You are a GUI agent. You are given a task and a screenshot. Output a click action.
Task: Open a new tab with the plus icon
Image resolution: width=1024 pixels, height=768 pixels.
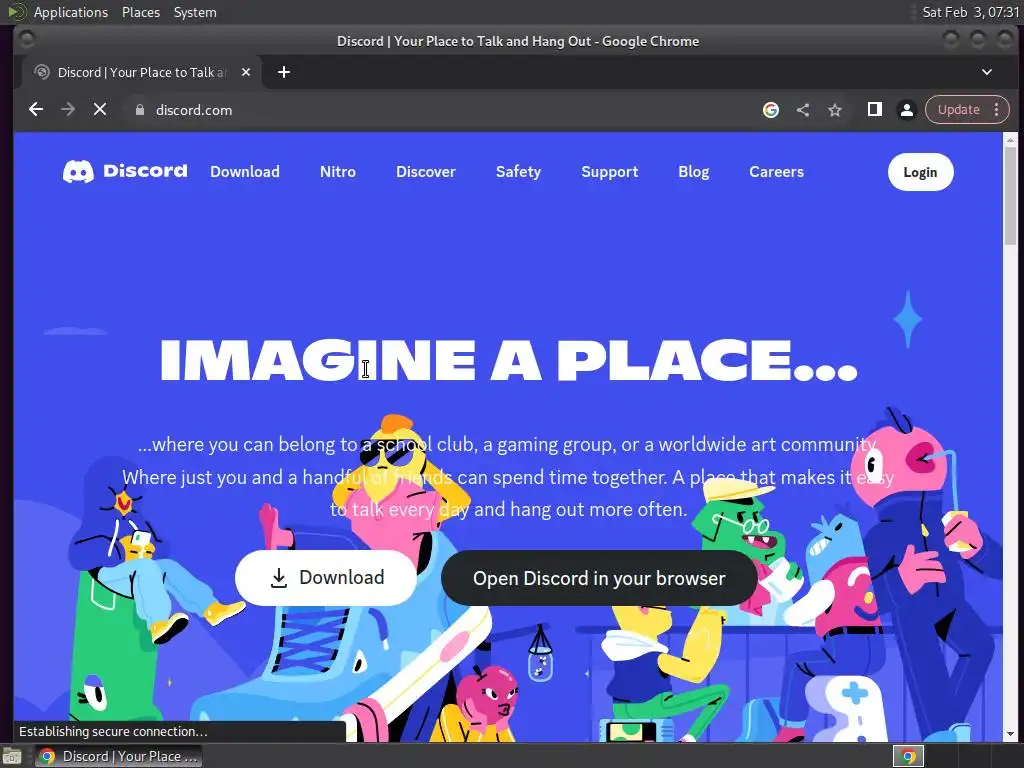coord(283,72)
